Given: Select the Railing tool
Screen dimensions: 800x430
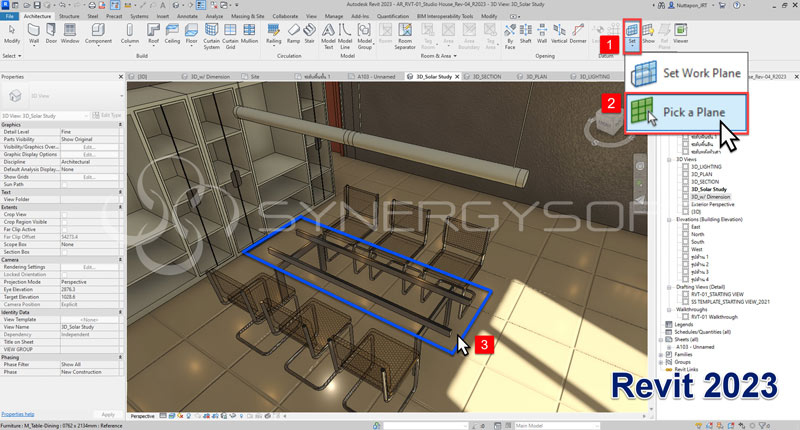Looking at the screenshot, I should 273,34.
